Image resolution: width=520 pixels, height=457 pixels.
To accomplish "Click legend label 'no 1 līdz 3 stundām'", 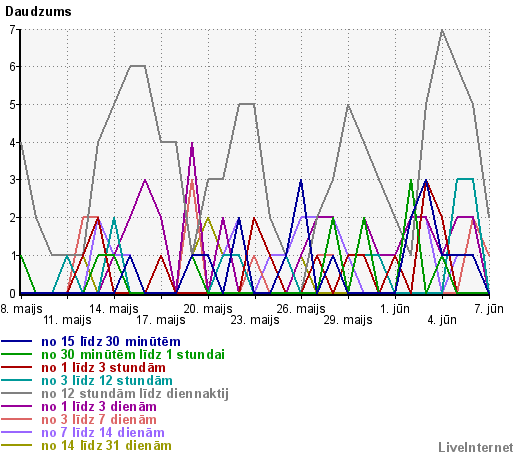I will (x=103, y=368).
